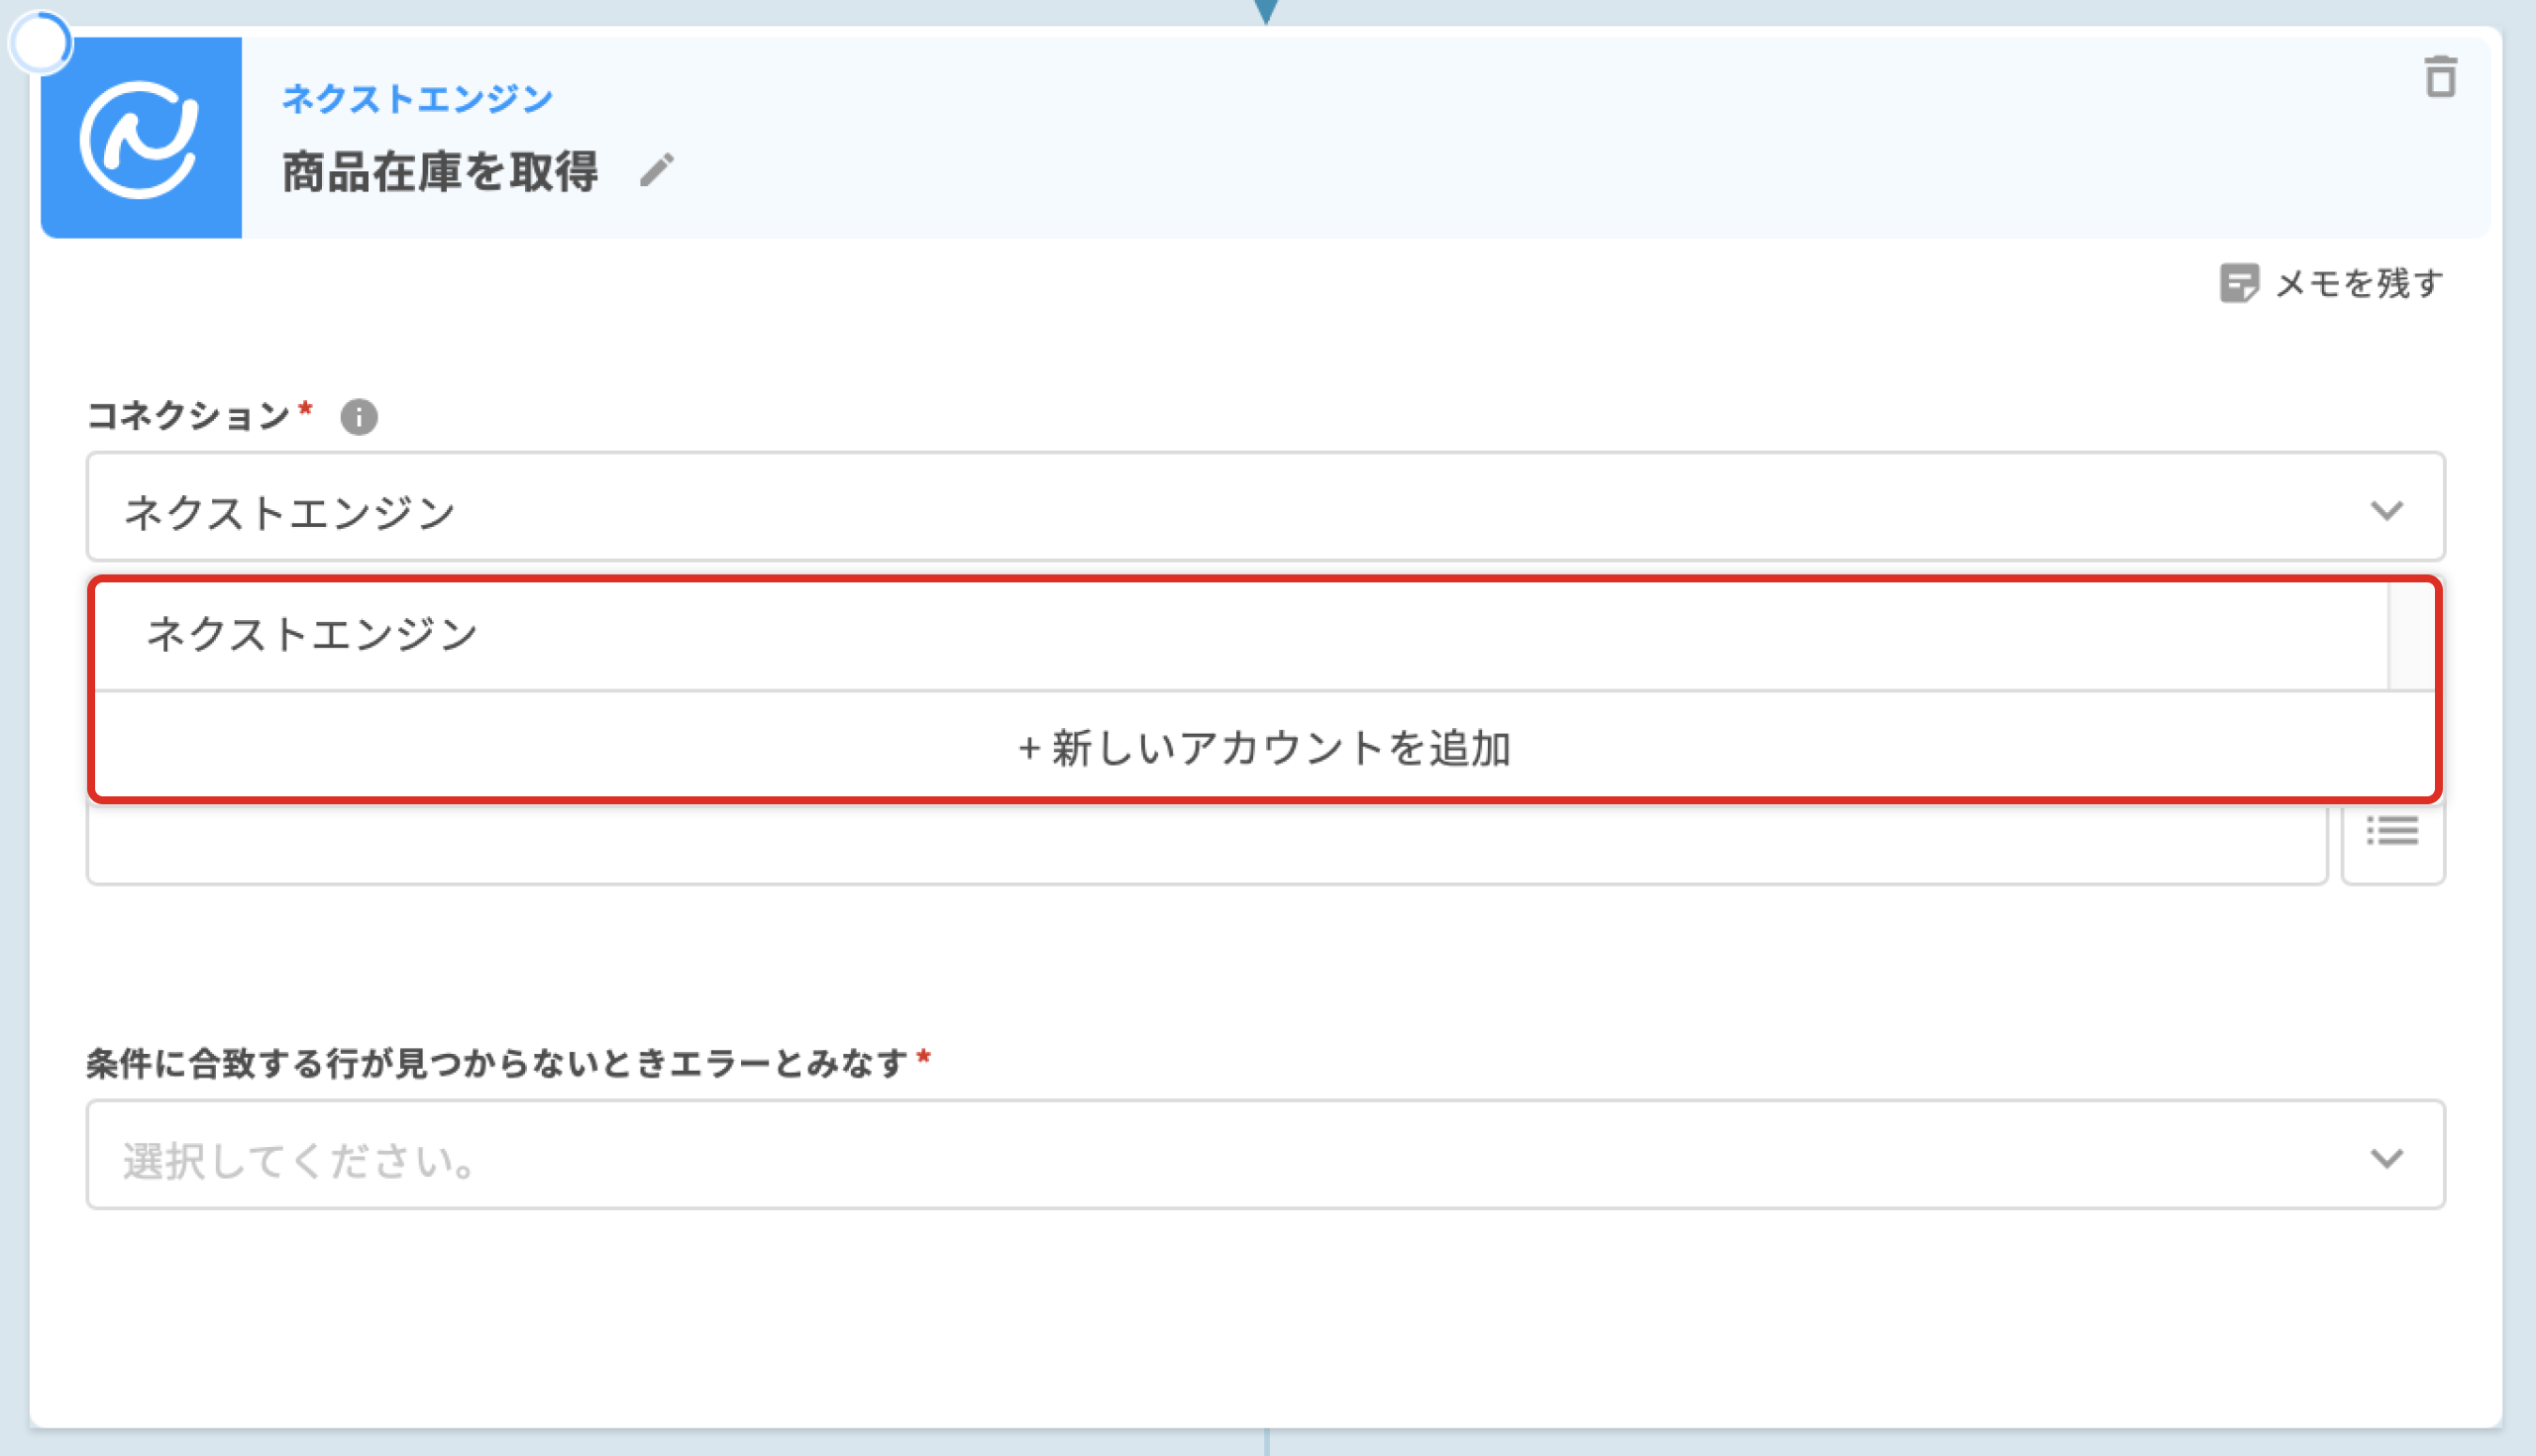The height and width of the screenshot is (1456, 2536).
Task: Click the pencil icon to rename step
Action: point(657,170)
